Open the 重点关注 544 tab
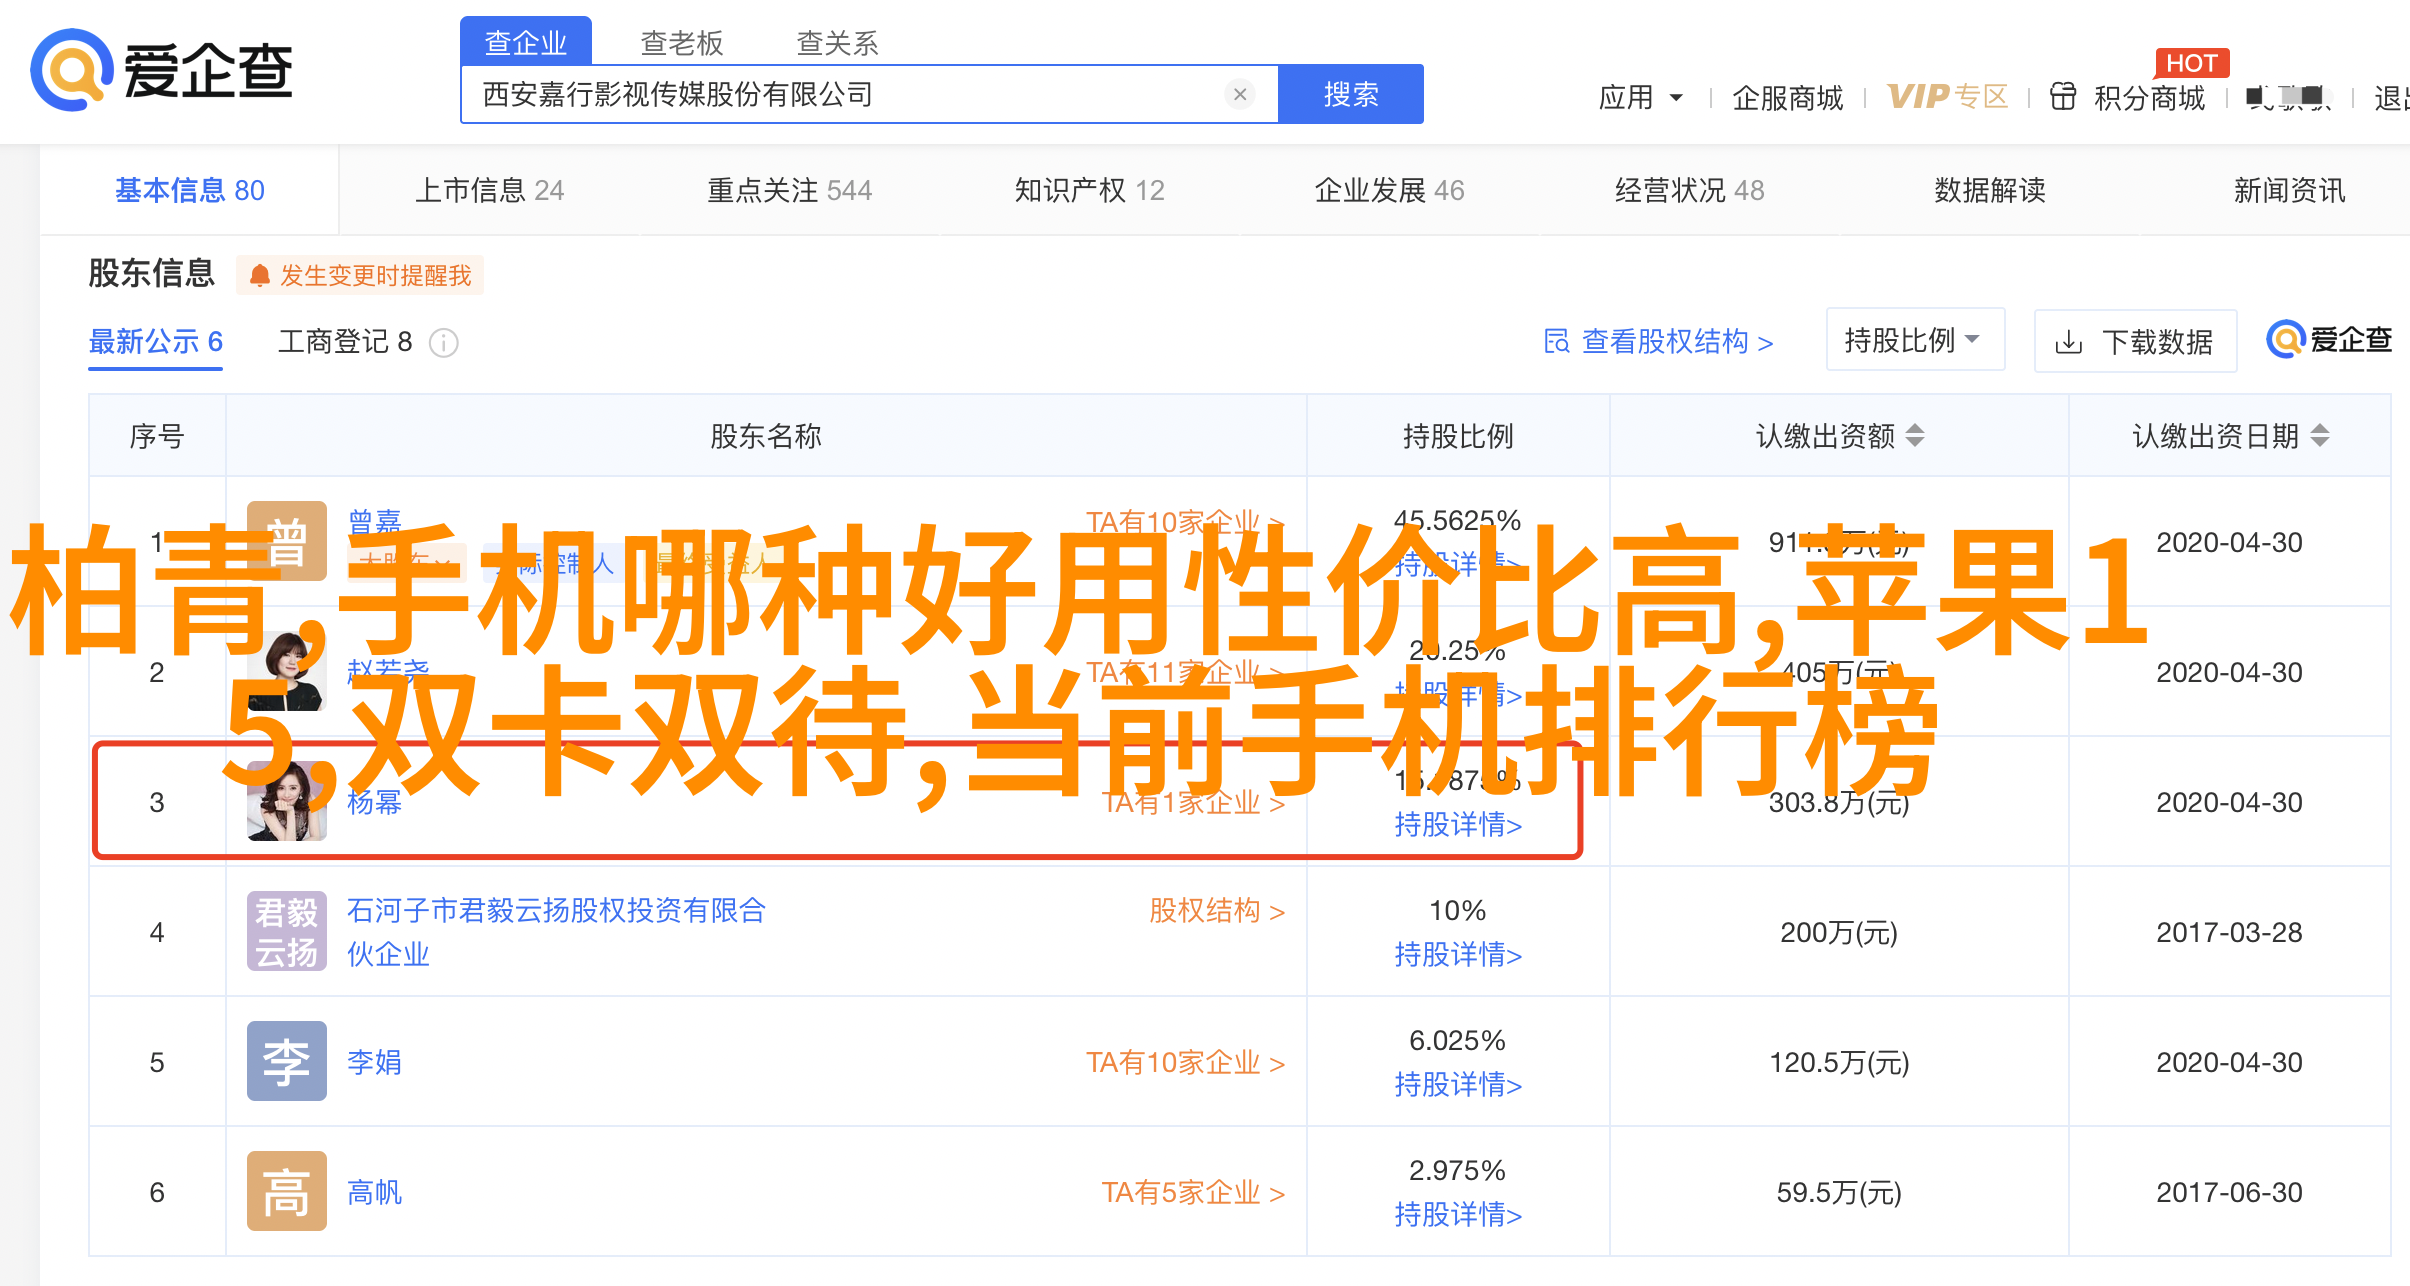 [x=790, y=190]
